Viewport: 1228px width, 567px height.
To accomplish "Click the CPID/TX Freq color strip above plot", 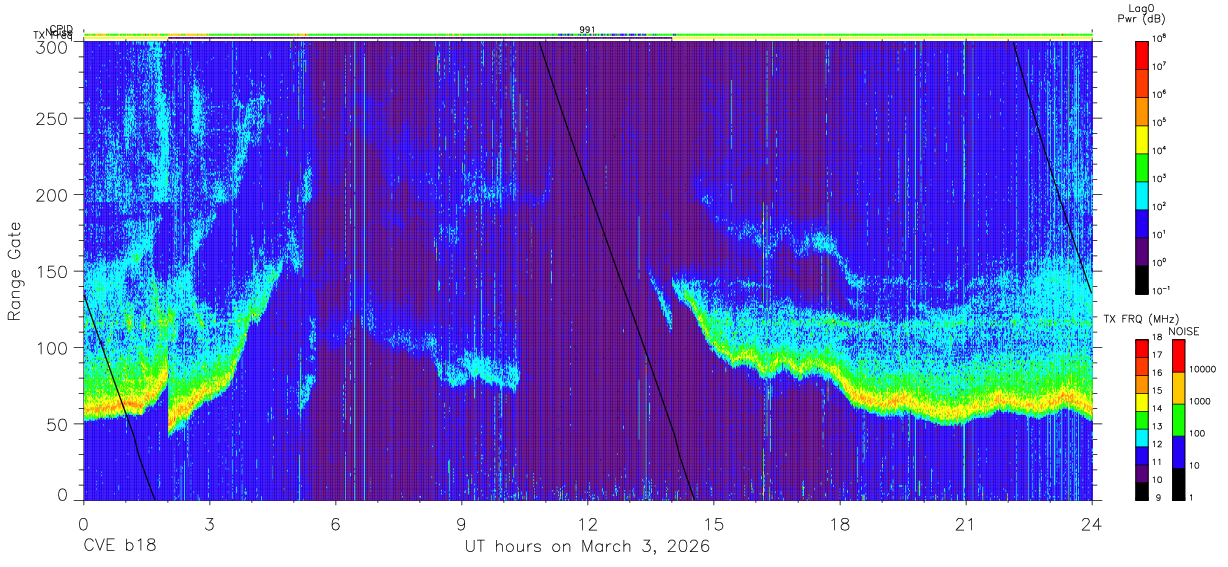I will [588, 36].
